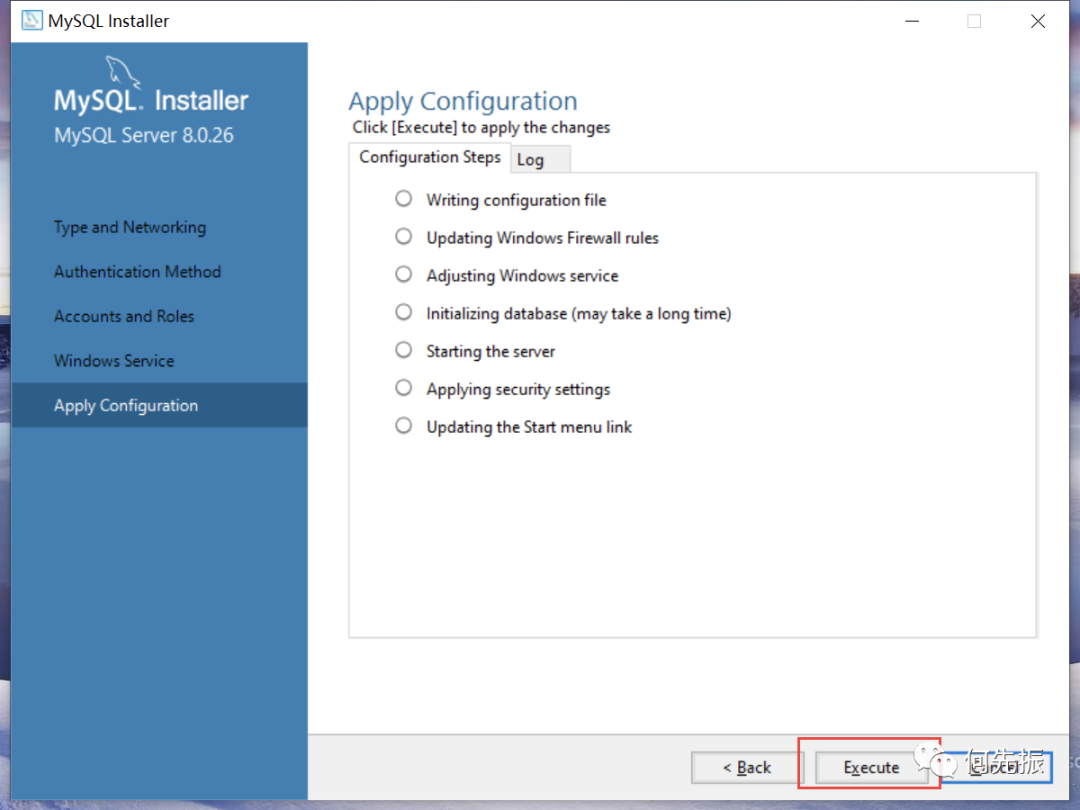Select the Configuration Steps tab

[430, 158]
